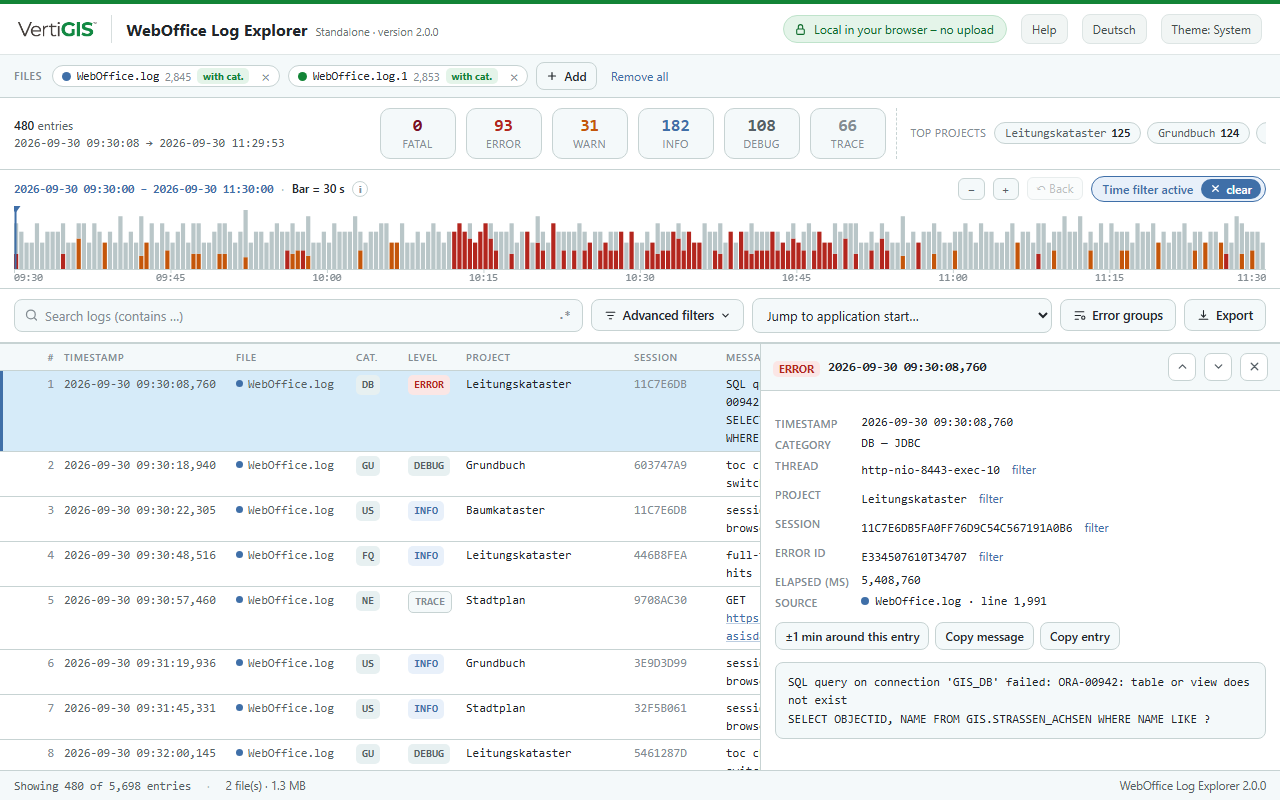Toggle DEBUG level filter
The height and width of the screenshot is (800, 1280).
click(761, 134)
